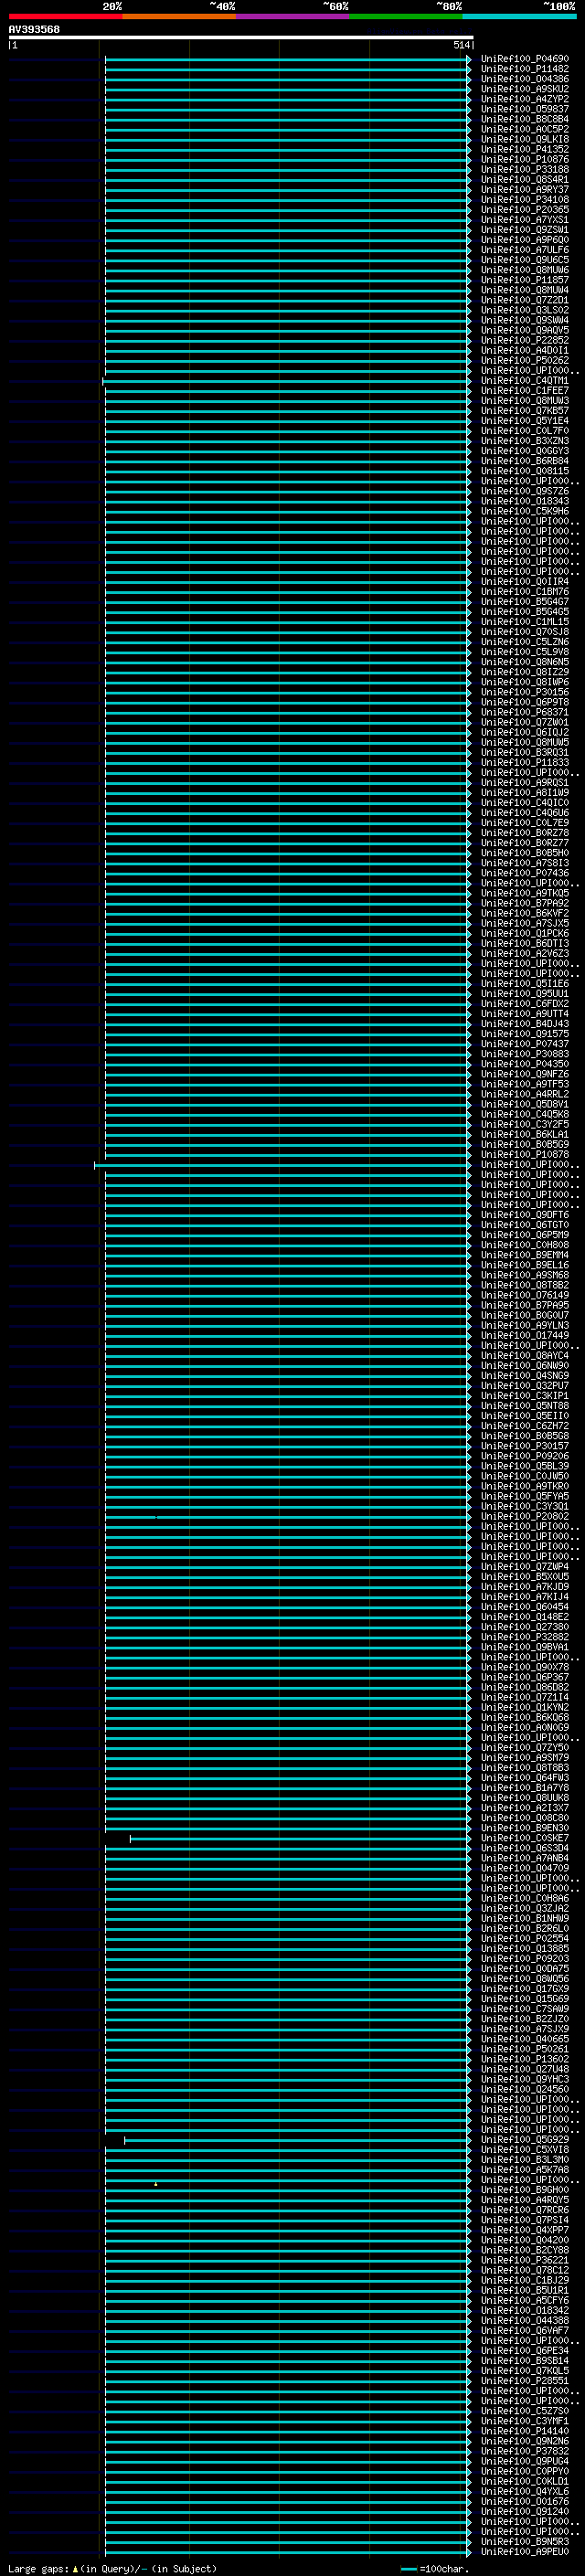Select the UniRef100_Q9DFT6 label

click(524, 1215)
